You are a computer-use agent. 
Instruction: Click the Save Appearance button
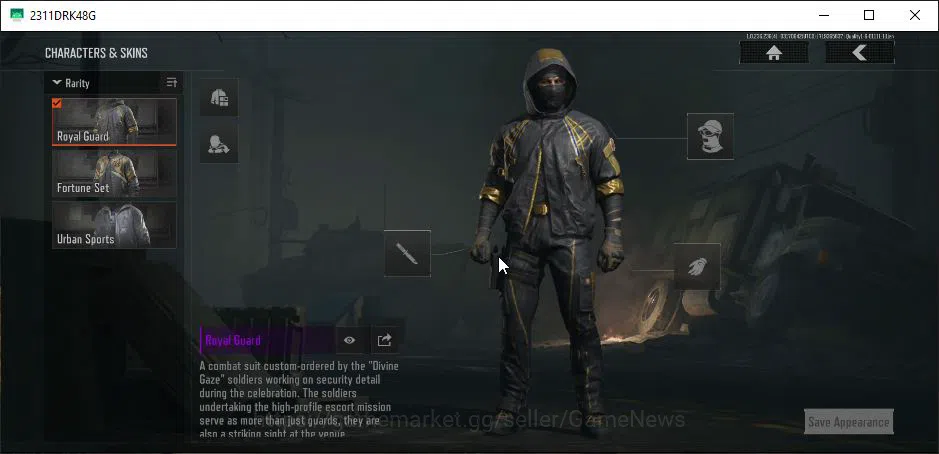coord(849,422)
